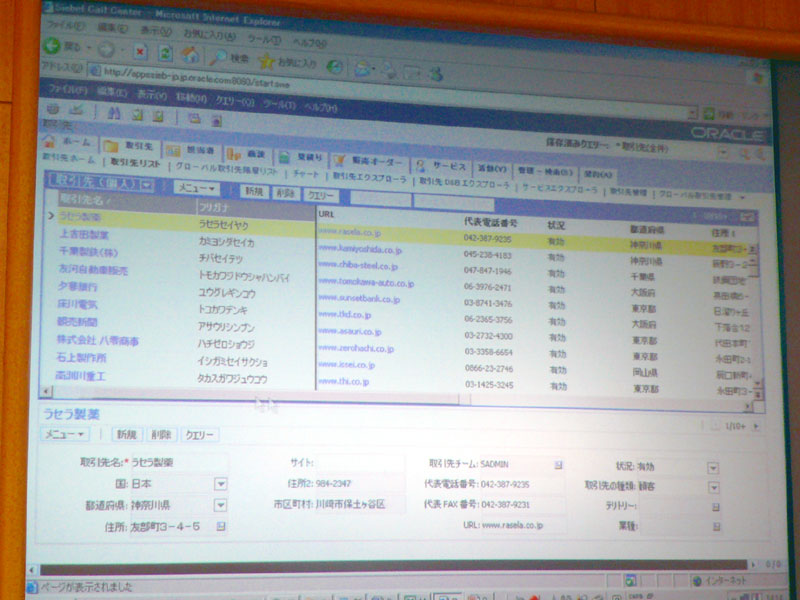Click the IE Stop icon
The width and height of the screenshot is (800, 600).
coord(140,52)
